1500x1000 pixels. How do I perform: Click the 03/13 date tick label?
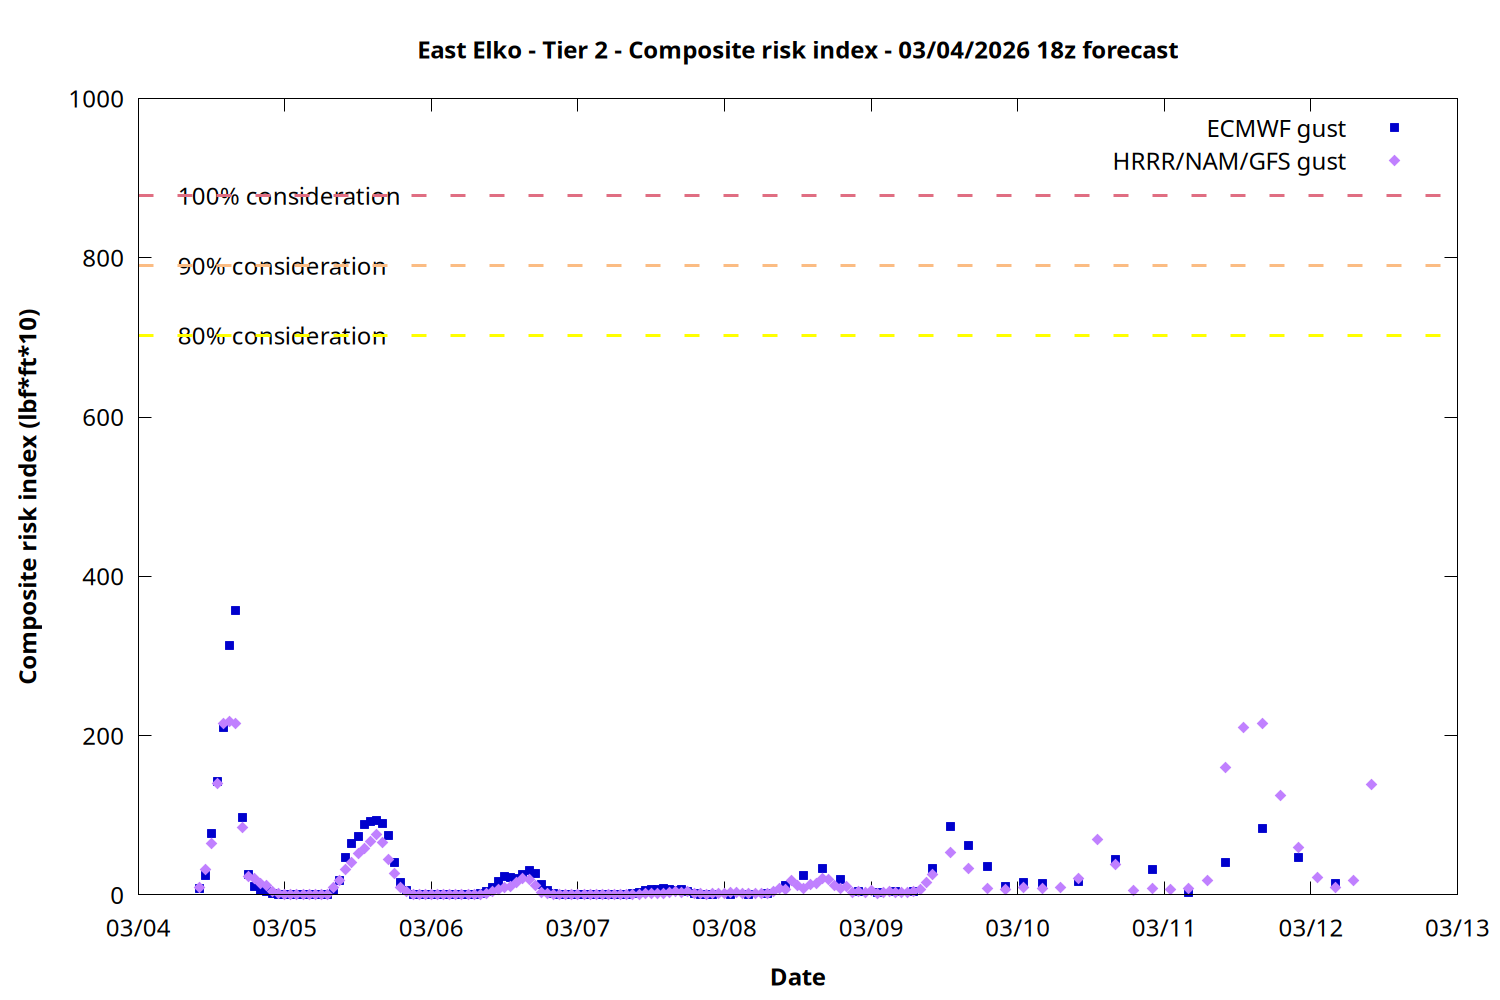point(1456,928)
